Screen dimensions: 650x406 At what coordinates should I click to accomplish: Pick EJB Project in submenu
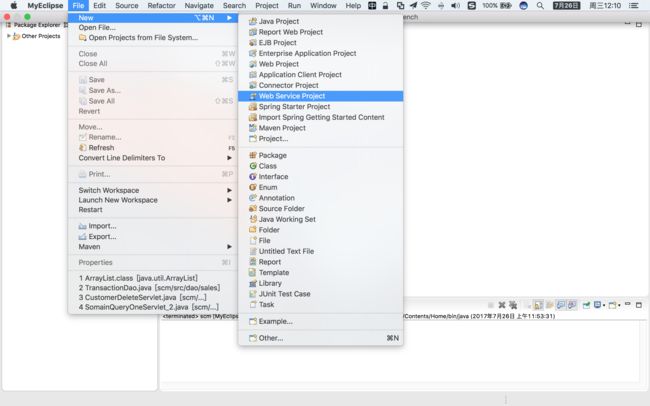320,43
